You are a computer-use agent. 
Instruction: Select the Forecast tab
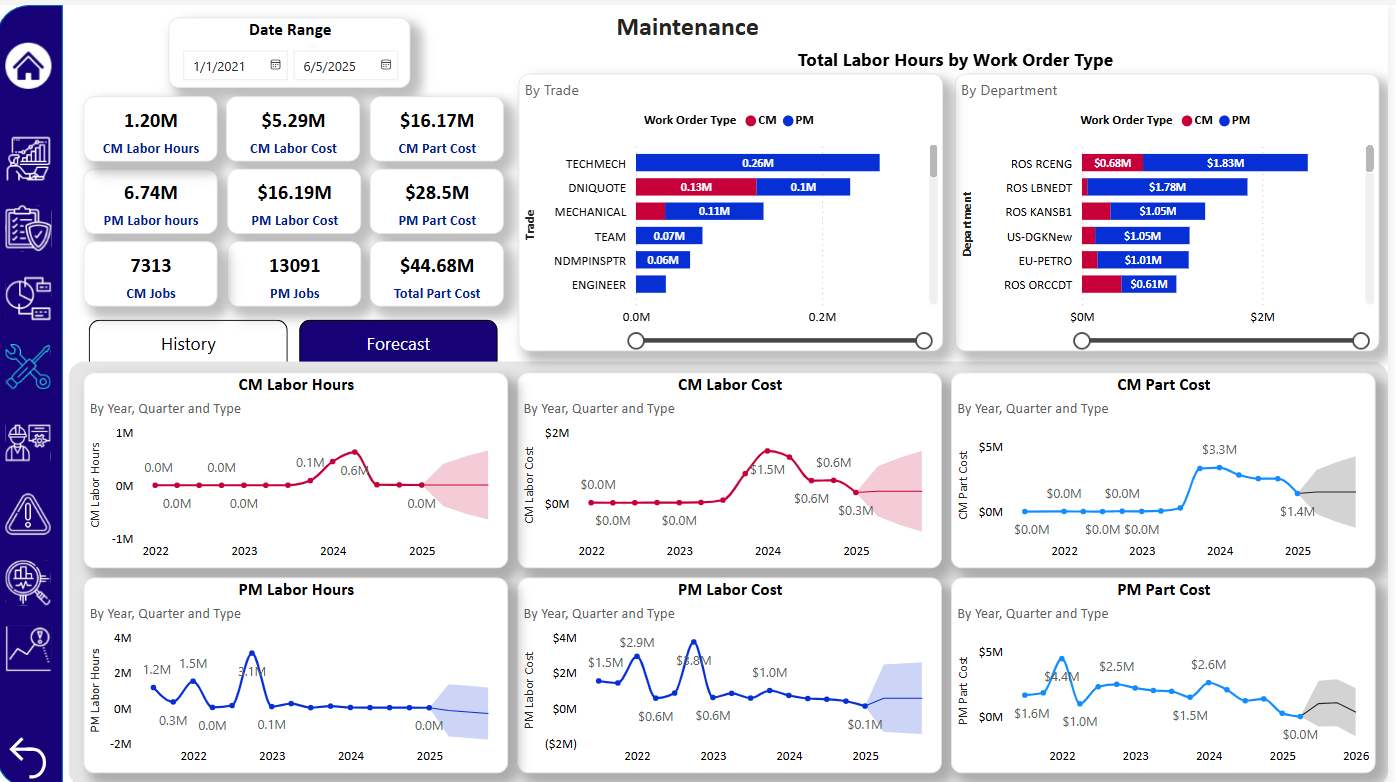point(398,343)
